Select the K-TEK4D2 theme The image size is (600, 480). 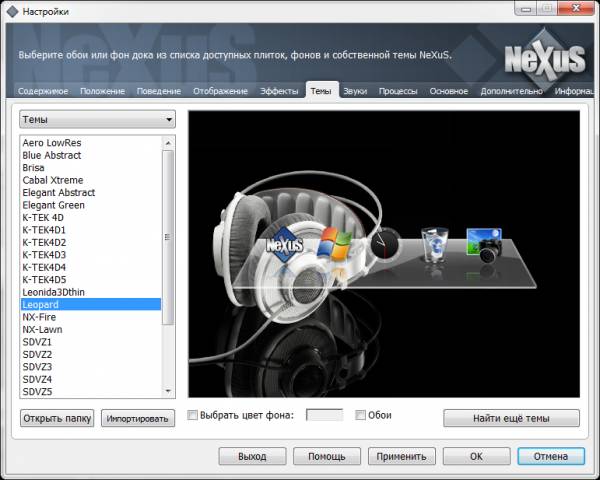pos(91,242)
